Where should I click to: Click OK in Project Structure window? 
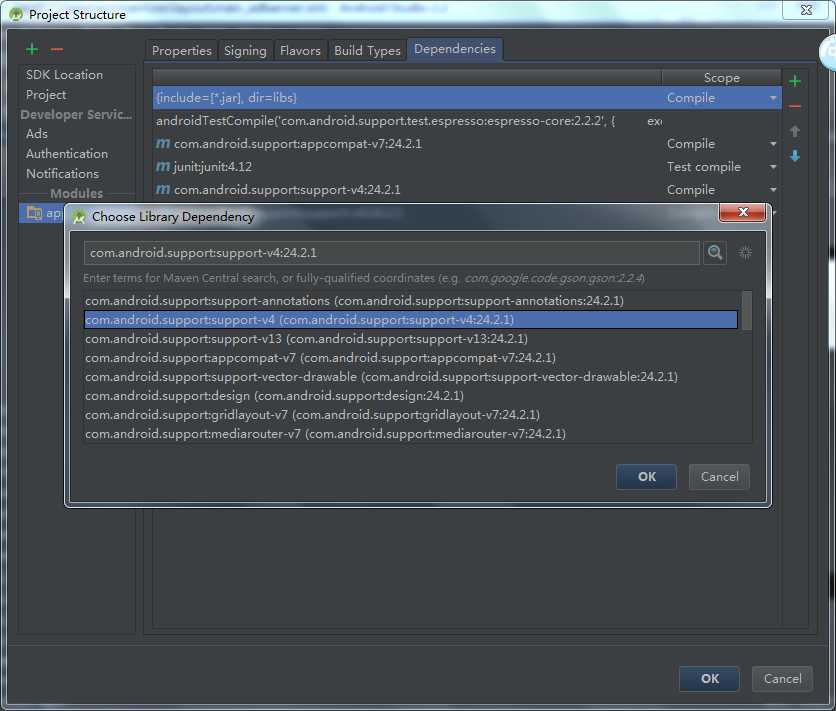(x=710, y=678)
